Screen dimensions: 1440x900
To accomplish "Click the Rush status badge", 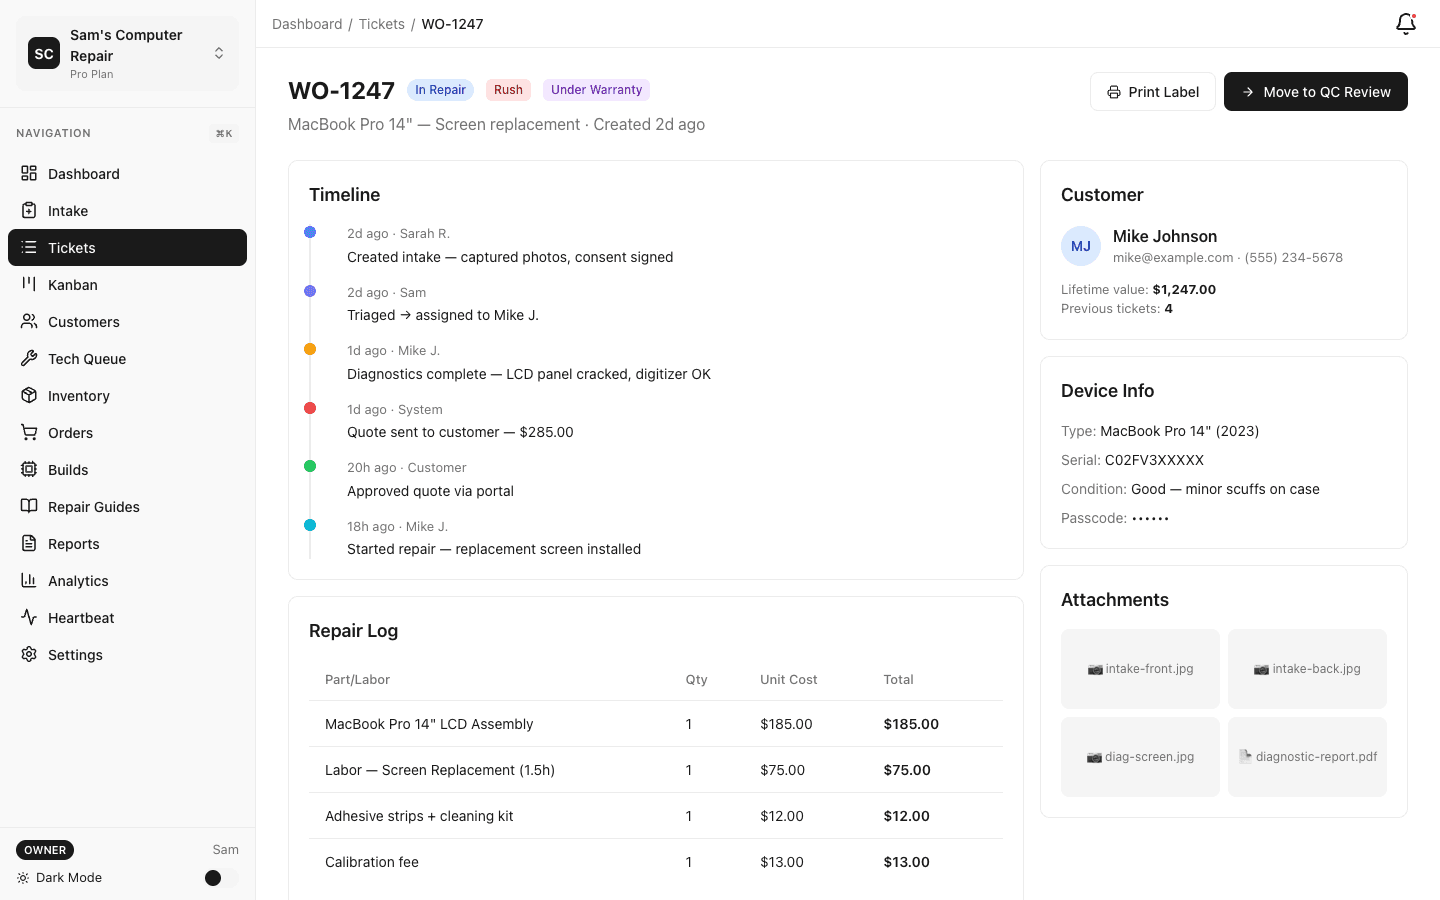I will click(508, 89).
